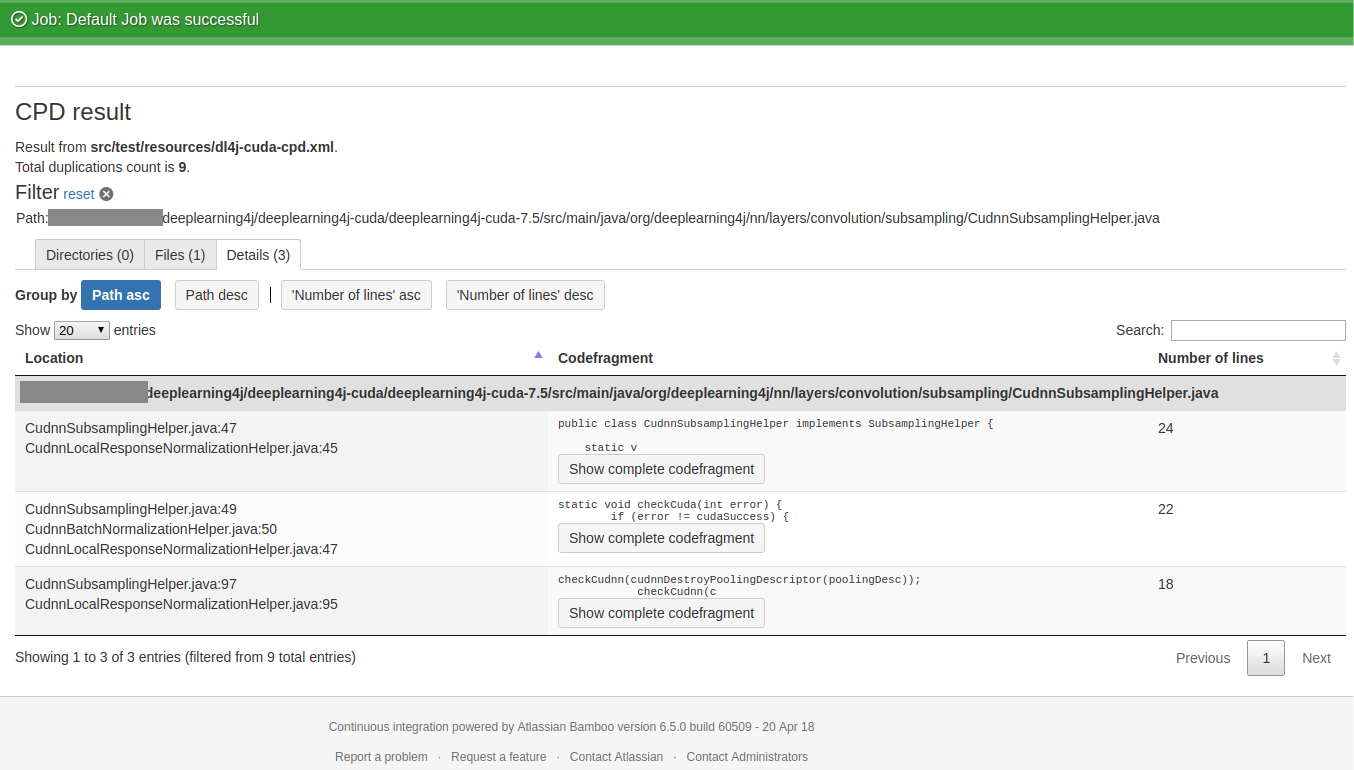Screen dimensions: 1354x770
Task: Switch grouping to 'Path desc'
Action: [216, 294]
